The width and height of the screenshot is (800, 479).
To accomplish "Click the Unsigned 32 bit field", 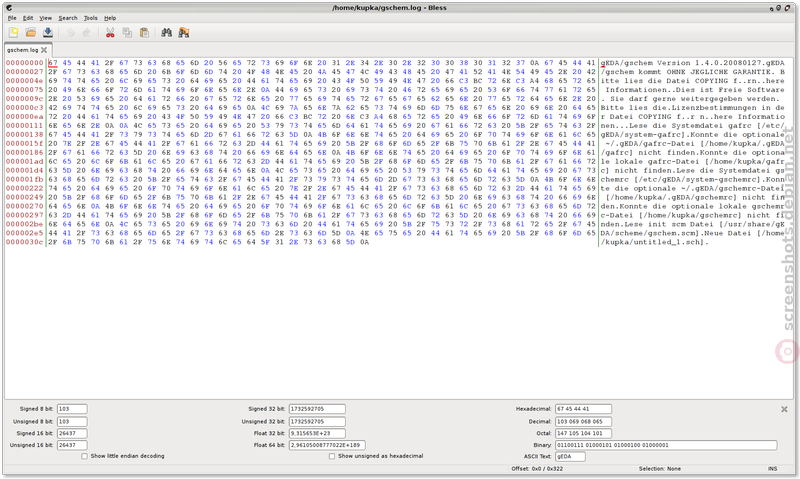I will (x=317, y=422).
